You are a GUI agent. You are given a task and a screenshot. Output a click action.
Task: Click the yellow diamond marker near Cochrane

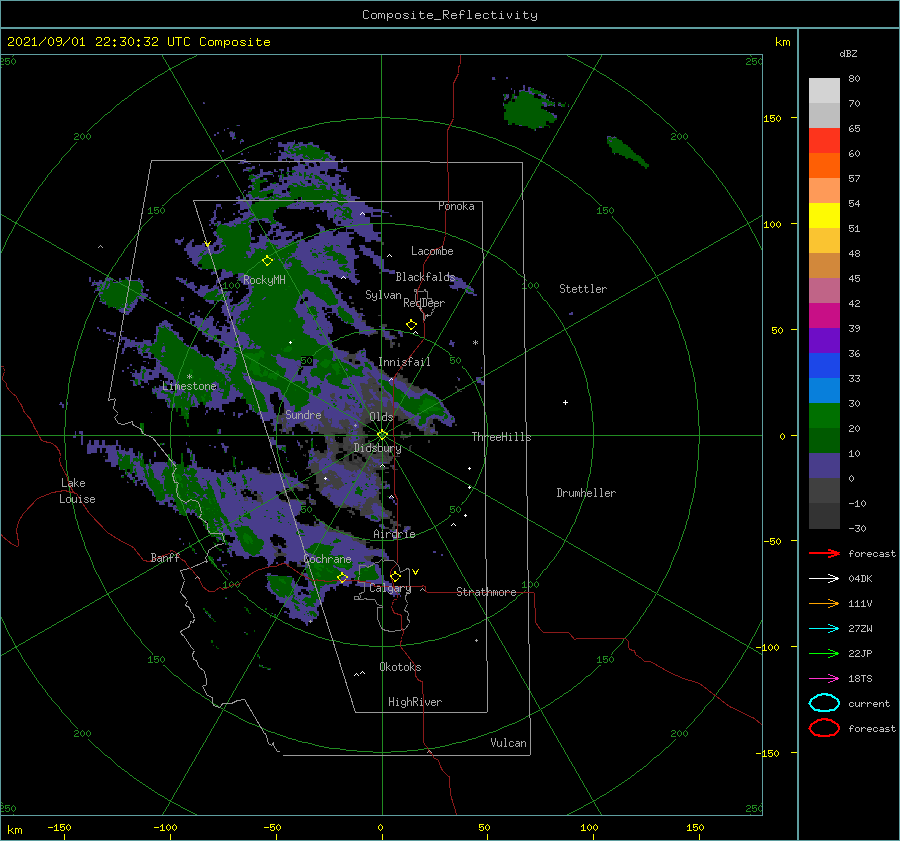pos(342,577)
